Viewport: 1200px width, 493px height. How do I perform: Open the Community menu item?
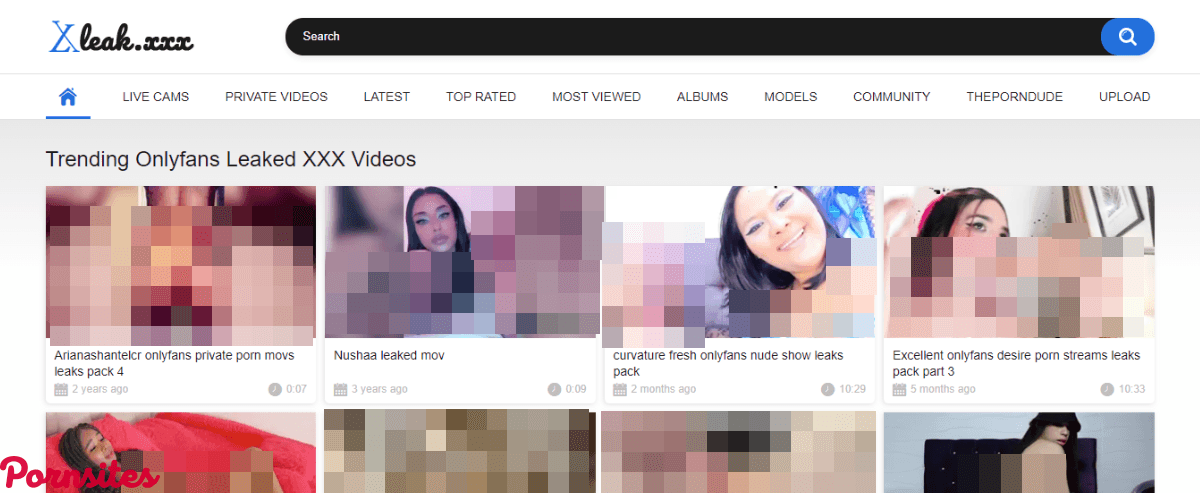(x=891, y=97)
